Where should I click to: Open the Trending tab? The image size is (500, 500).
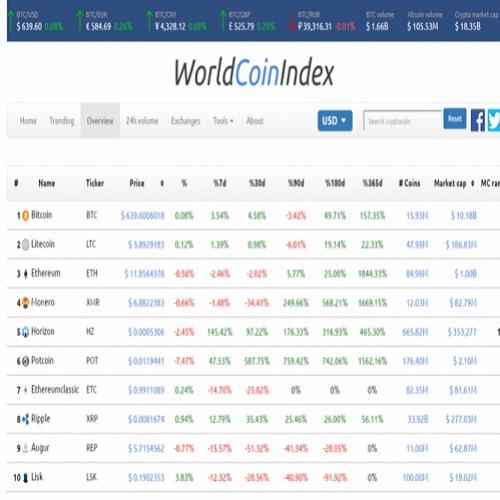click(62, 121)
